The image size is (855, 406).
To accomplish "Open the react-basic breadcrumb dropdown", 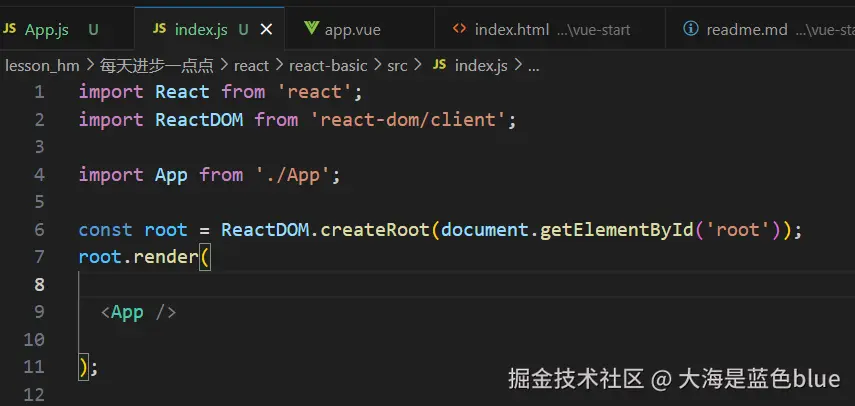I will (328, 66).
